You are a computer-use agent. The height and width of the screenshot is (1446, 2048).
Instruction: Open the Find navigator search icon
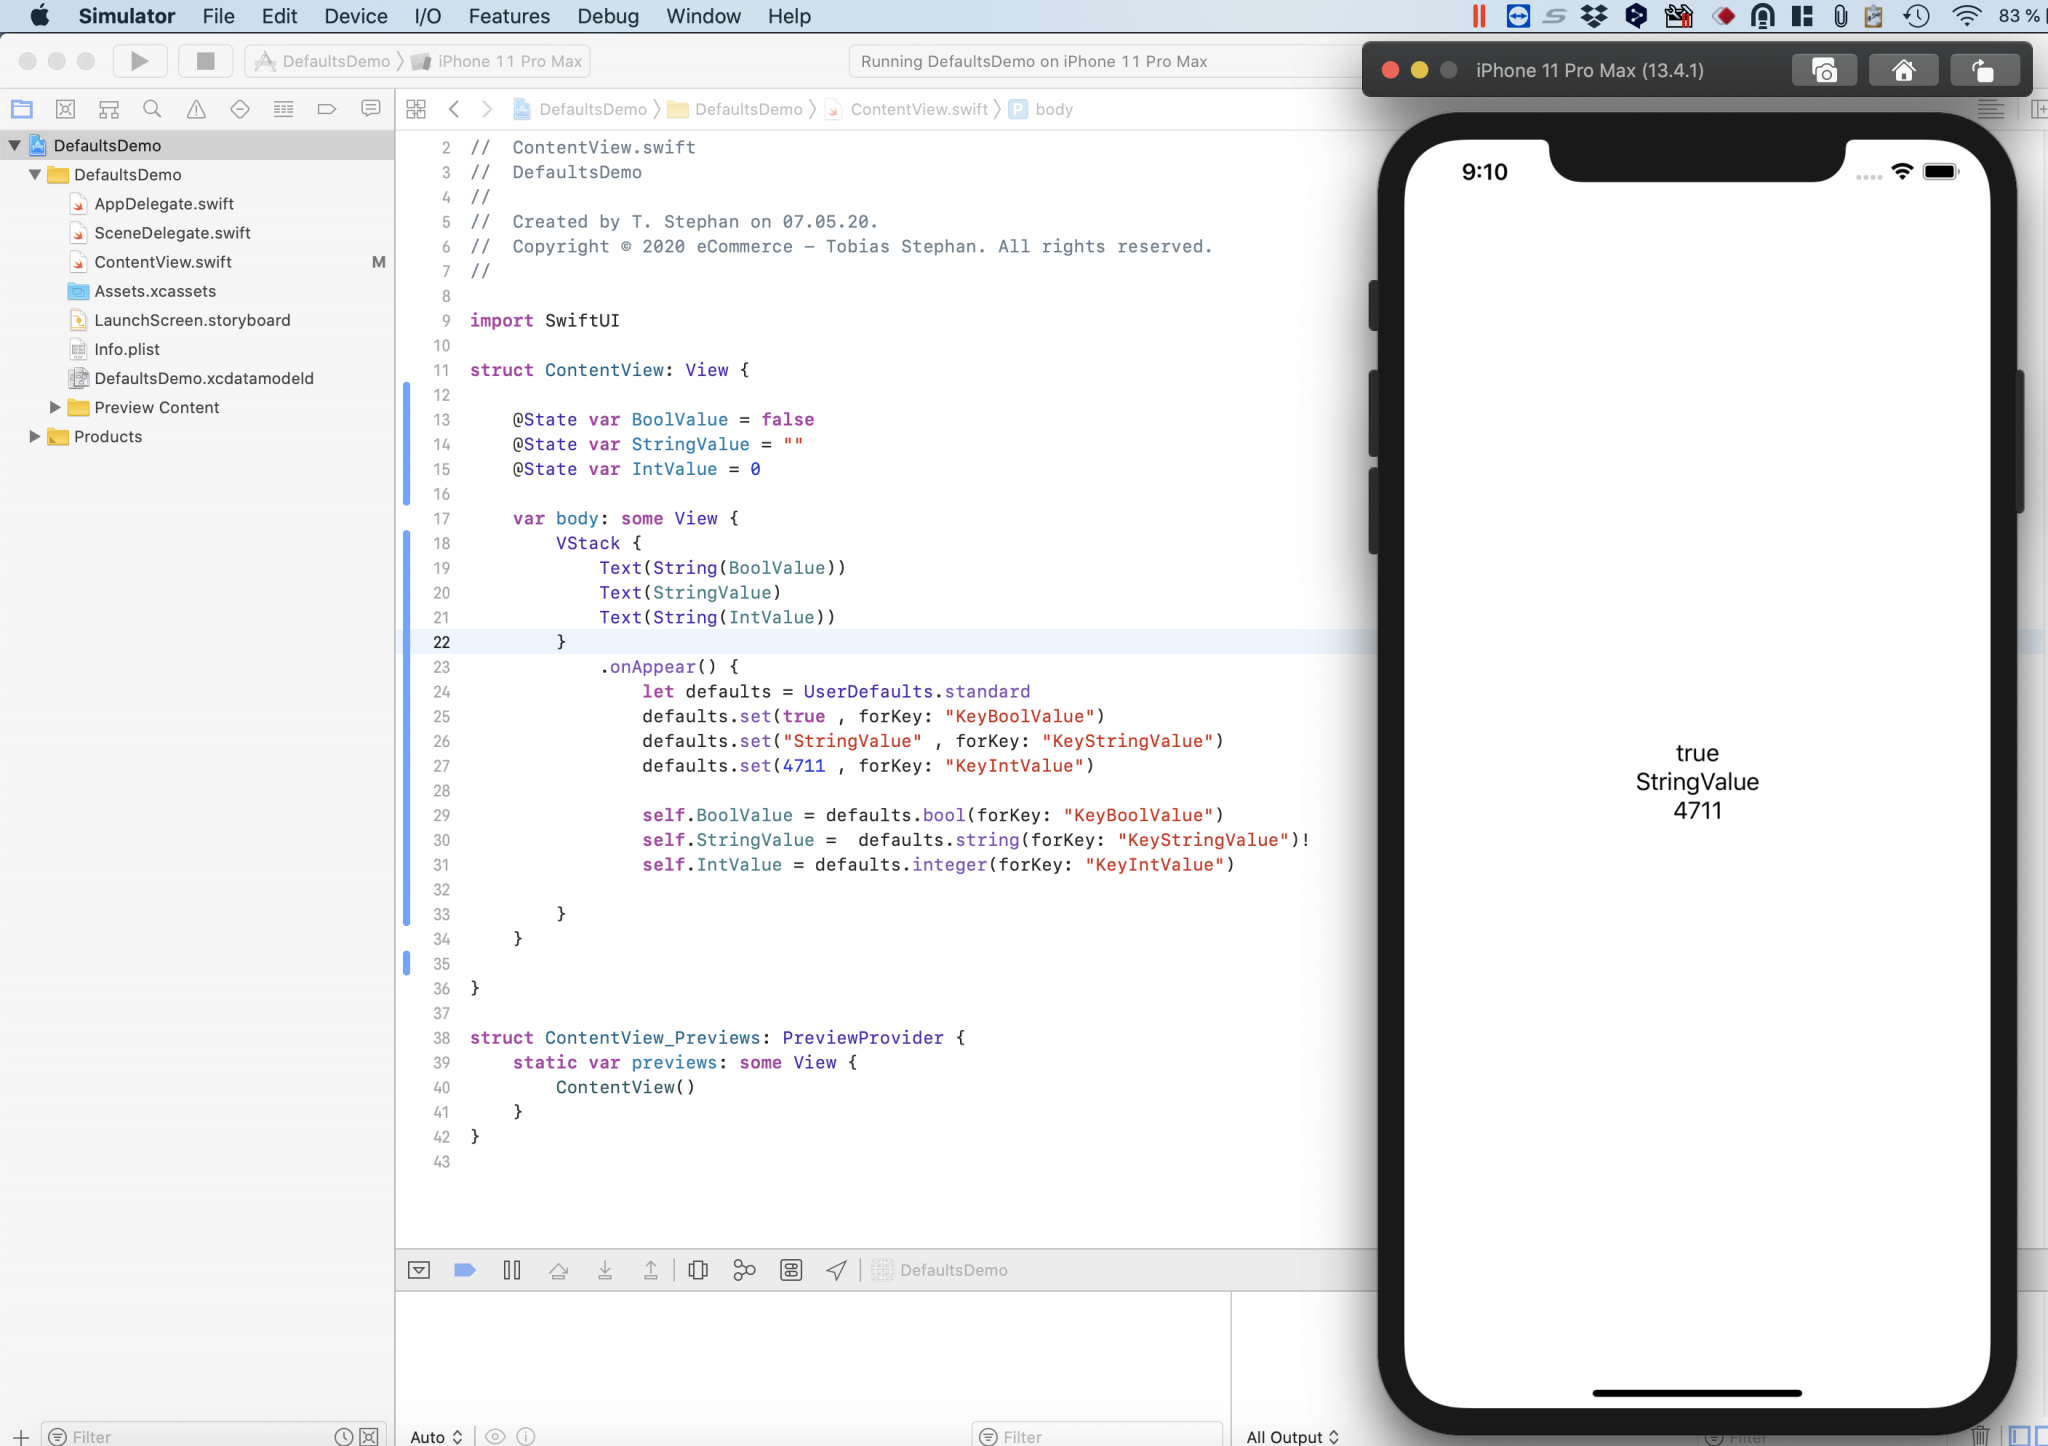click(152, 109)
